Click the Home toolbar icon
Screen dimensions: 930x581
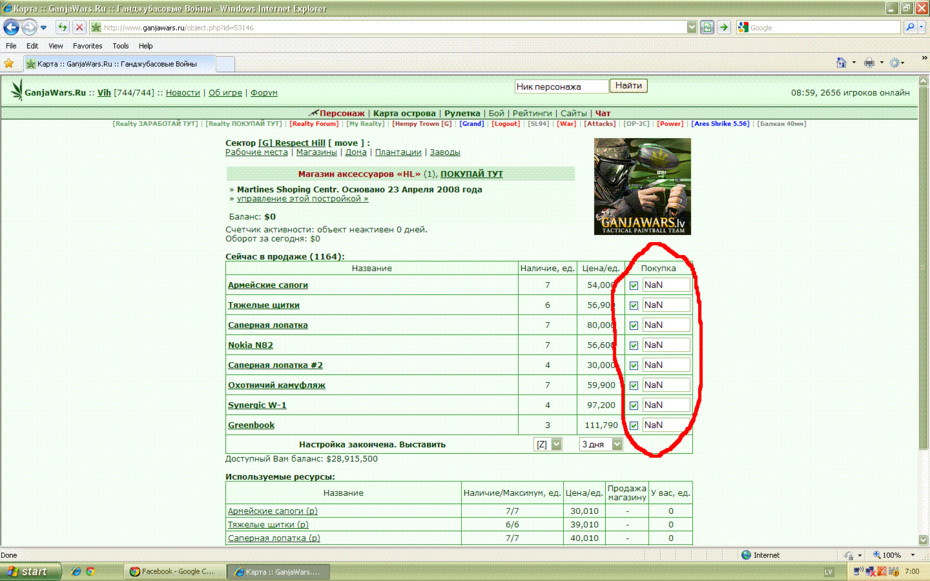click(841, 62)
